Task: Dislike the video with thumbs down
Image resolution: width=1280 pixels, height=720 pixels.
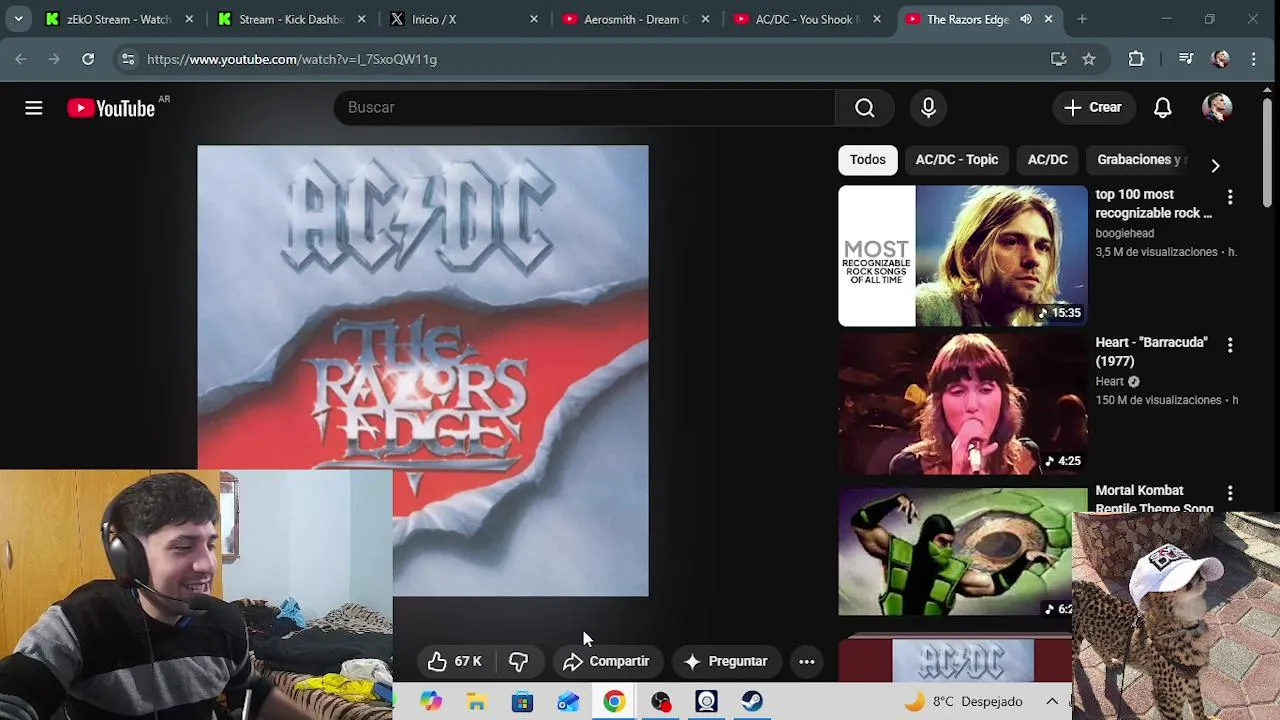Action: (x=518, y=661)
